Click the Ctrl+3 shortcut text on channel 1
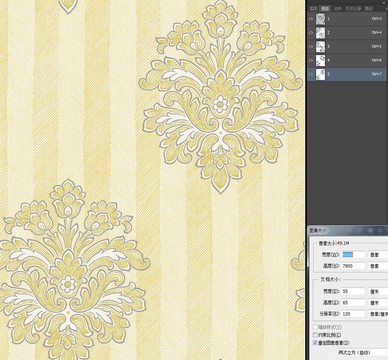The width and height of the screenshot is (388, 360). 376,19
